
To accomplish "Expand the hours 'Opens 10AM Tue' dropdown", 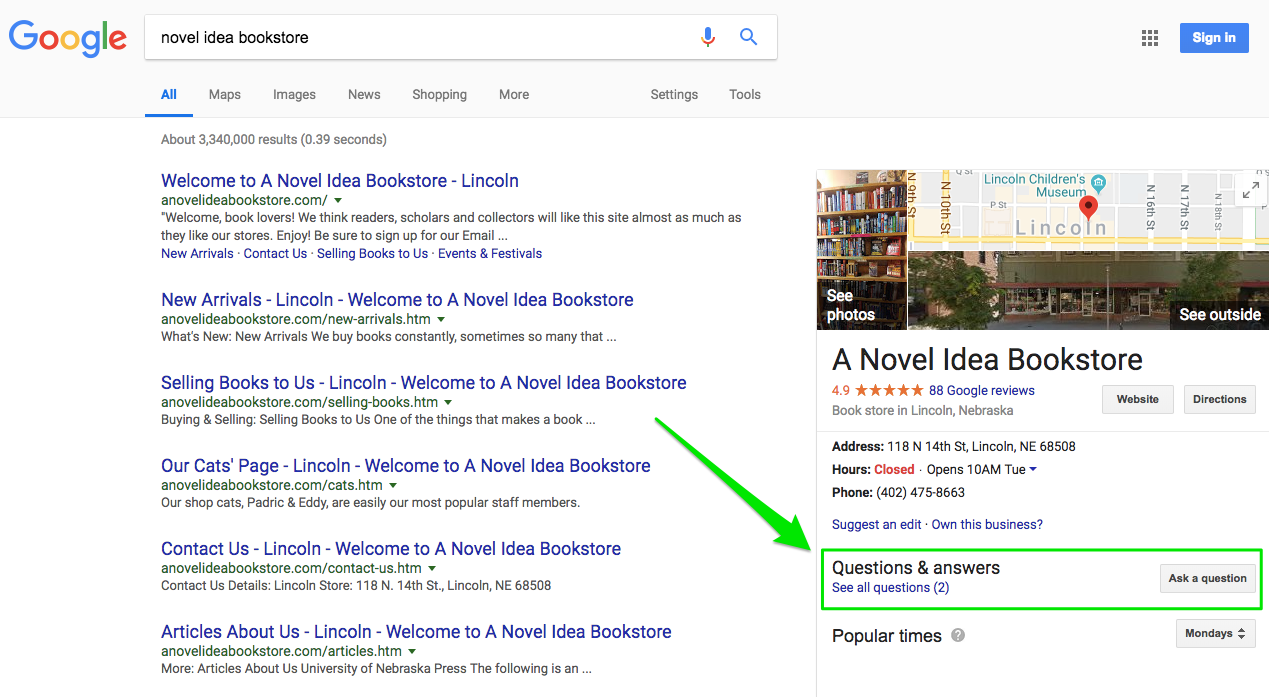I will point(1033,469).
